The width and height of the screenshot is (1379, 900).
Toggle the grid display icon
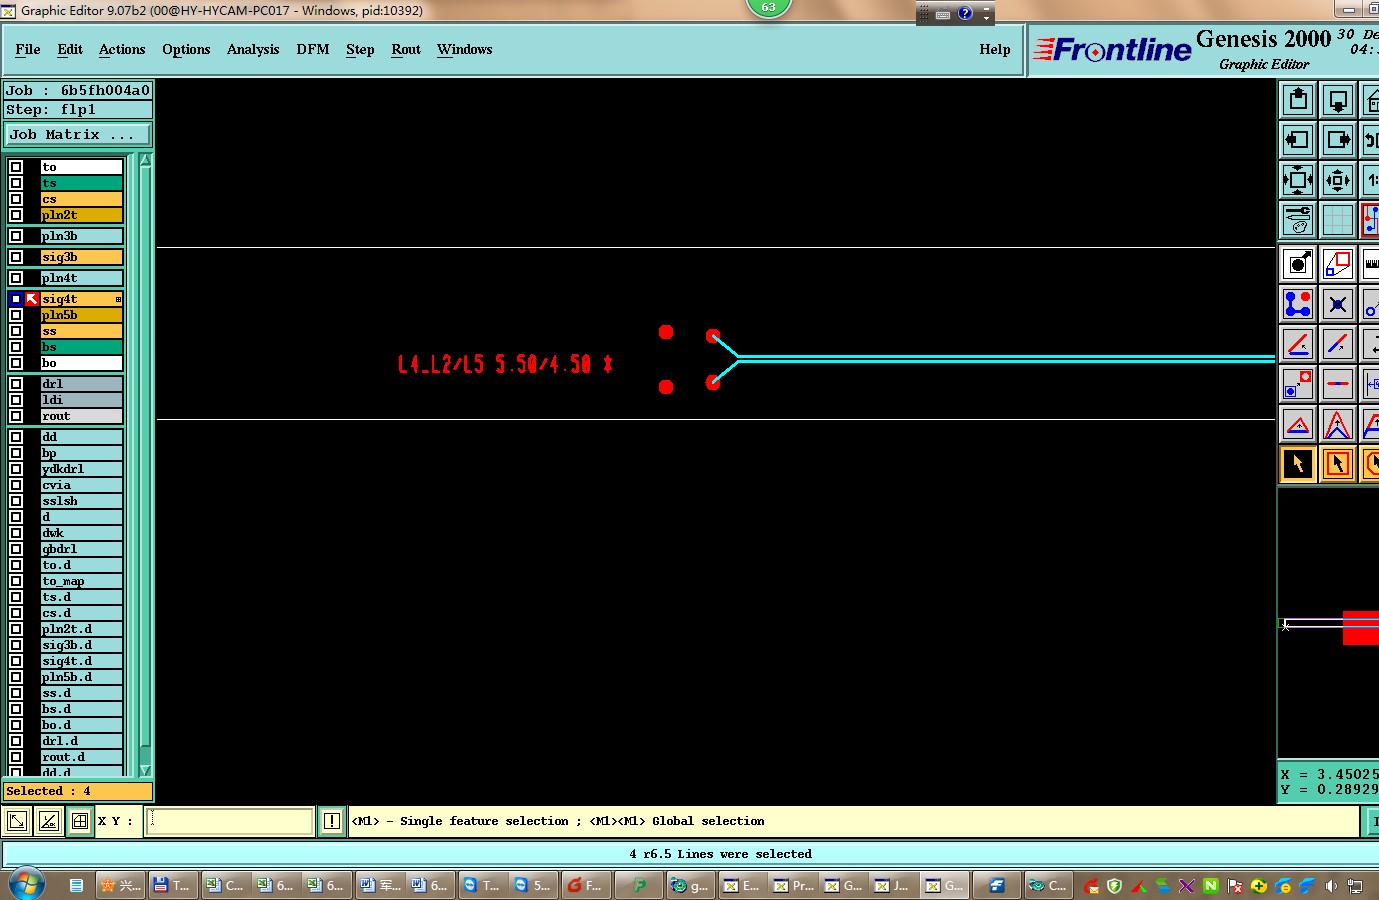point(1338,220)
